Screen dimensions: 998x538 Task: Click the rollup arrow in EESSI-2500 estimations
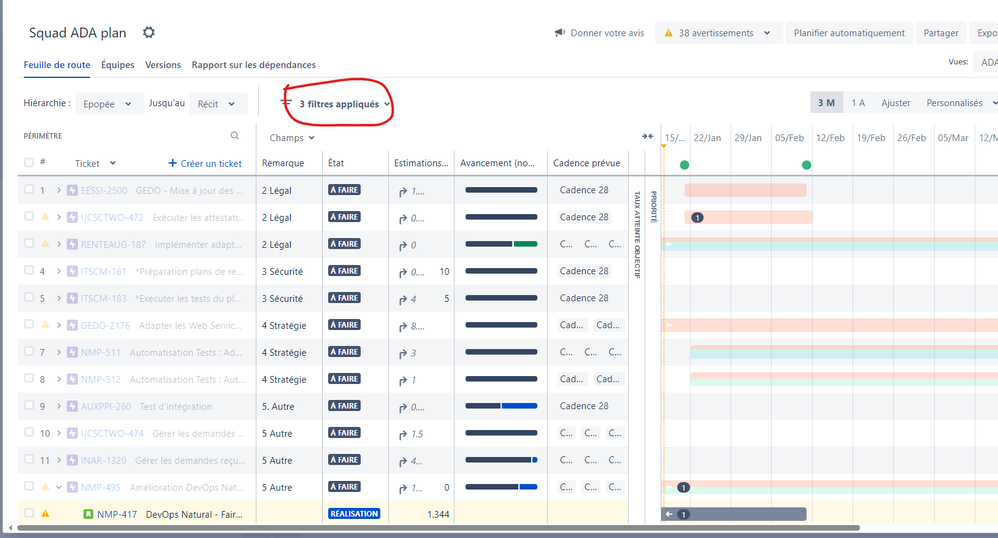tap(403, 192)
